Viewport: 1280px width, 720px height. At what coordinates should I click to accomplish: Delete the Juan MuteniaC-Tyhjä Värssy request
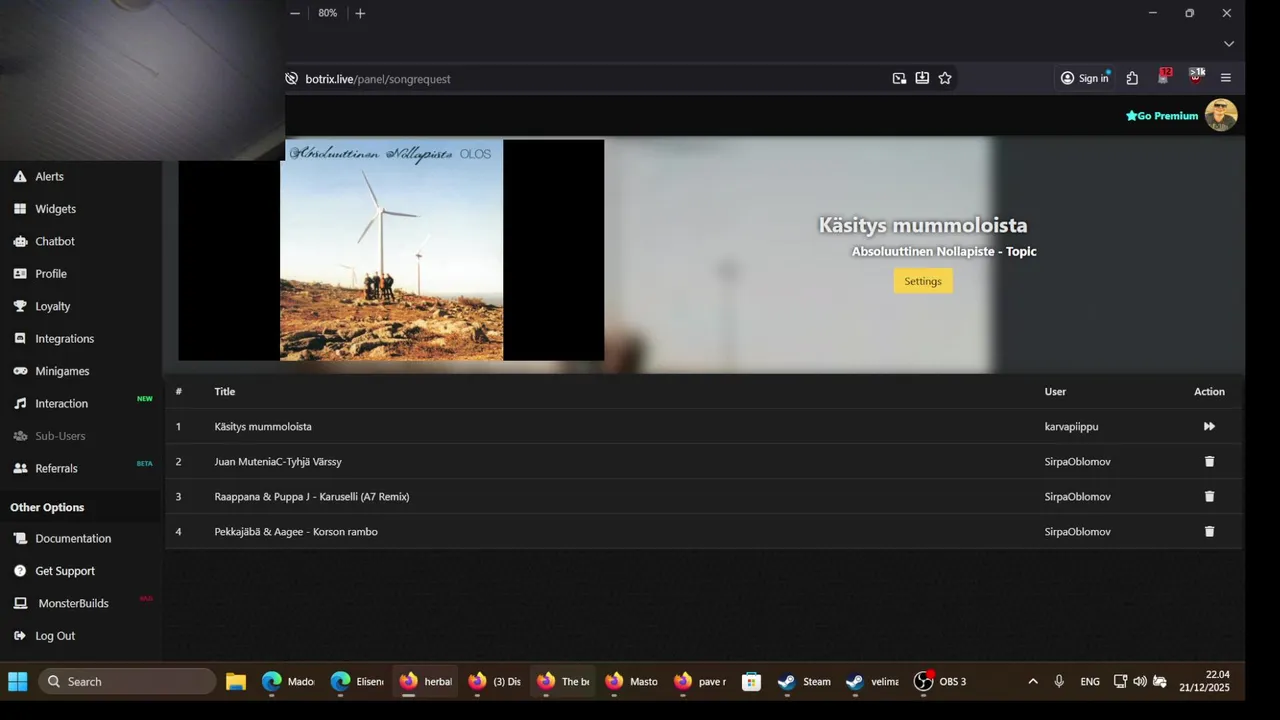point(1209,461)
